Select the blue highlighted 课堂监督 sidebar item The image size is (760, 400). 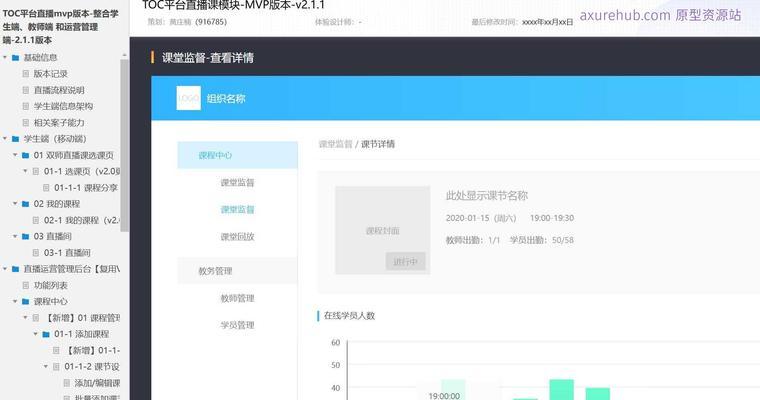[238, 209]
